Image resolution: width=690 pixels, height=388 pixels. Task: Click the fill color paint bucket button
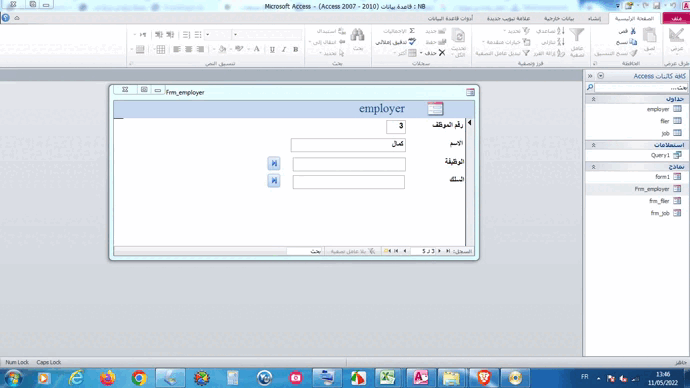point(222,50)
